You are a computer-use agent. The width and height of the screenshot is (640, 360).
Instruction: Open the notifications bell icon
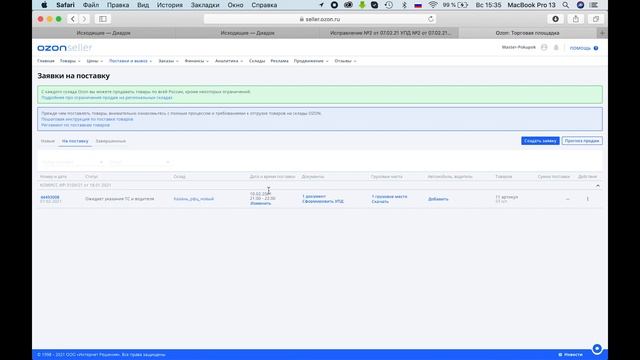click(x=556, y=47)
